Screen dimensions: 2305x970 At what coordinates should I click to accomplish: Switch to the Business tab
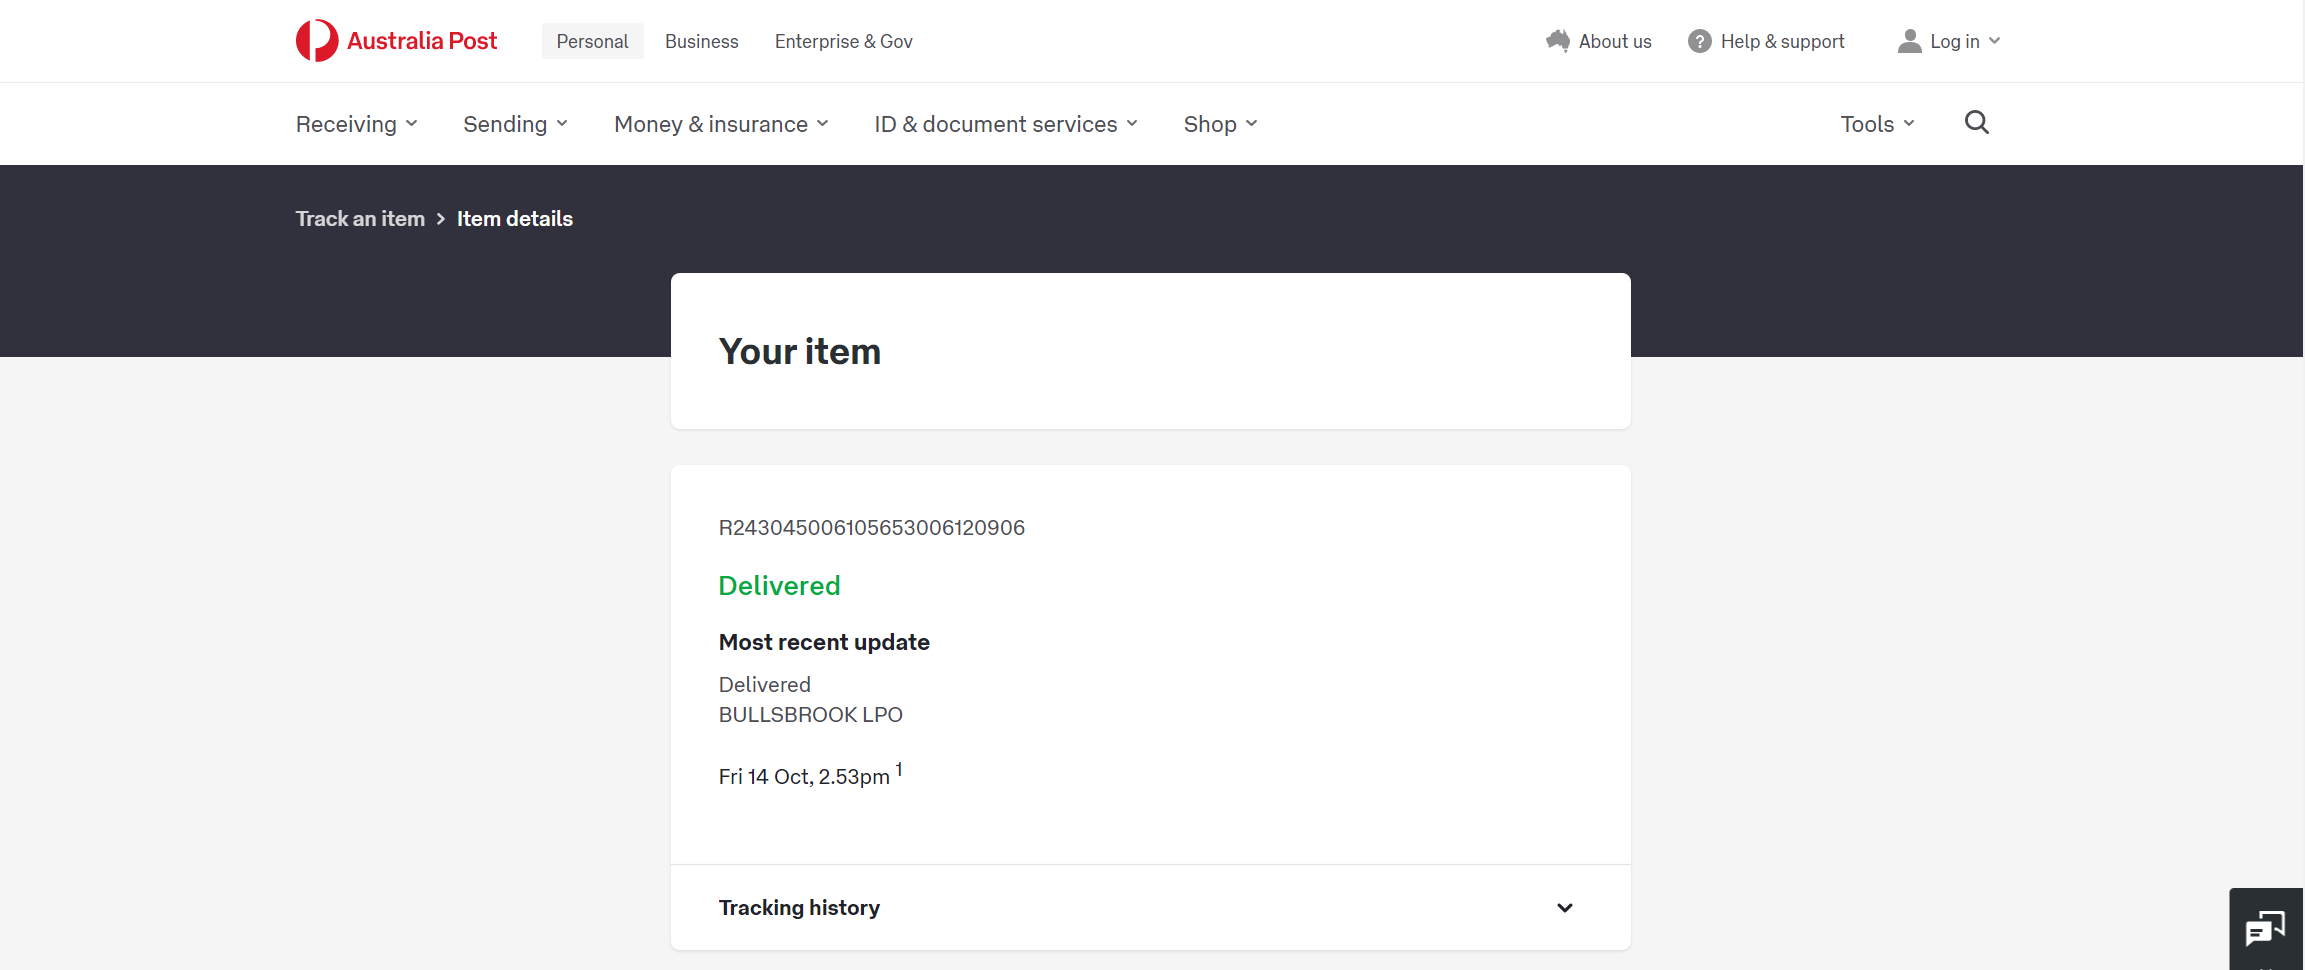(x=701, y=41)
